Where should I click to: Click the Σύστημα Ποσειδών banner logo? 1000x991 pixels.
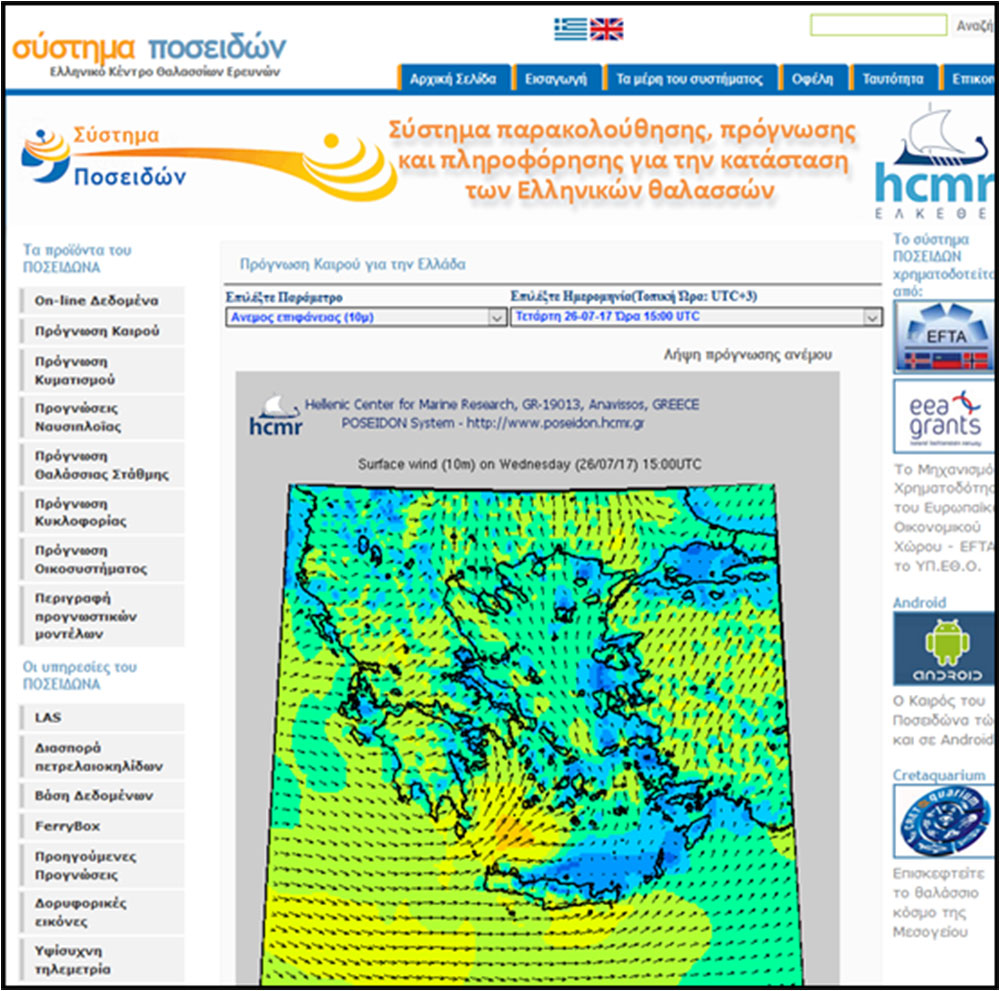tap(207, 159)
